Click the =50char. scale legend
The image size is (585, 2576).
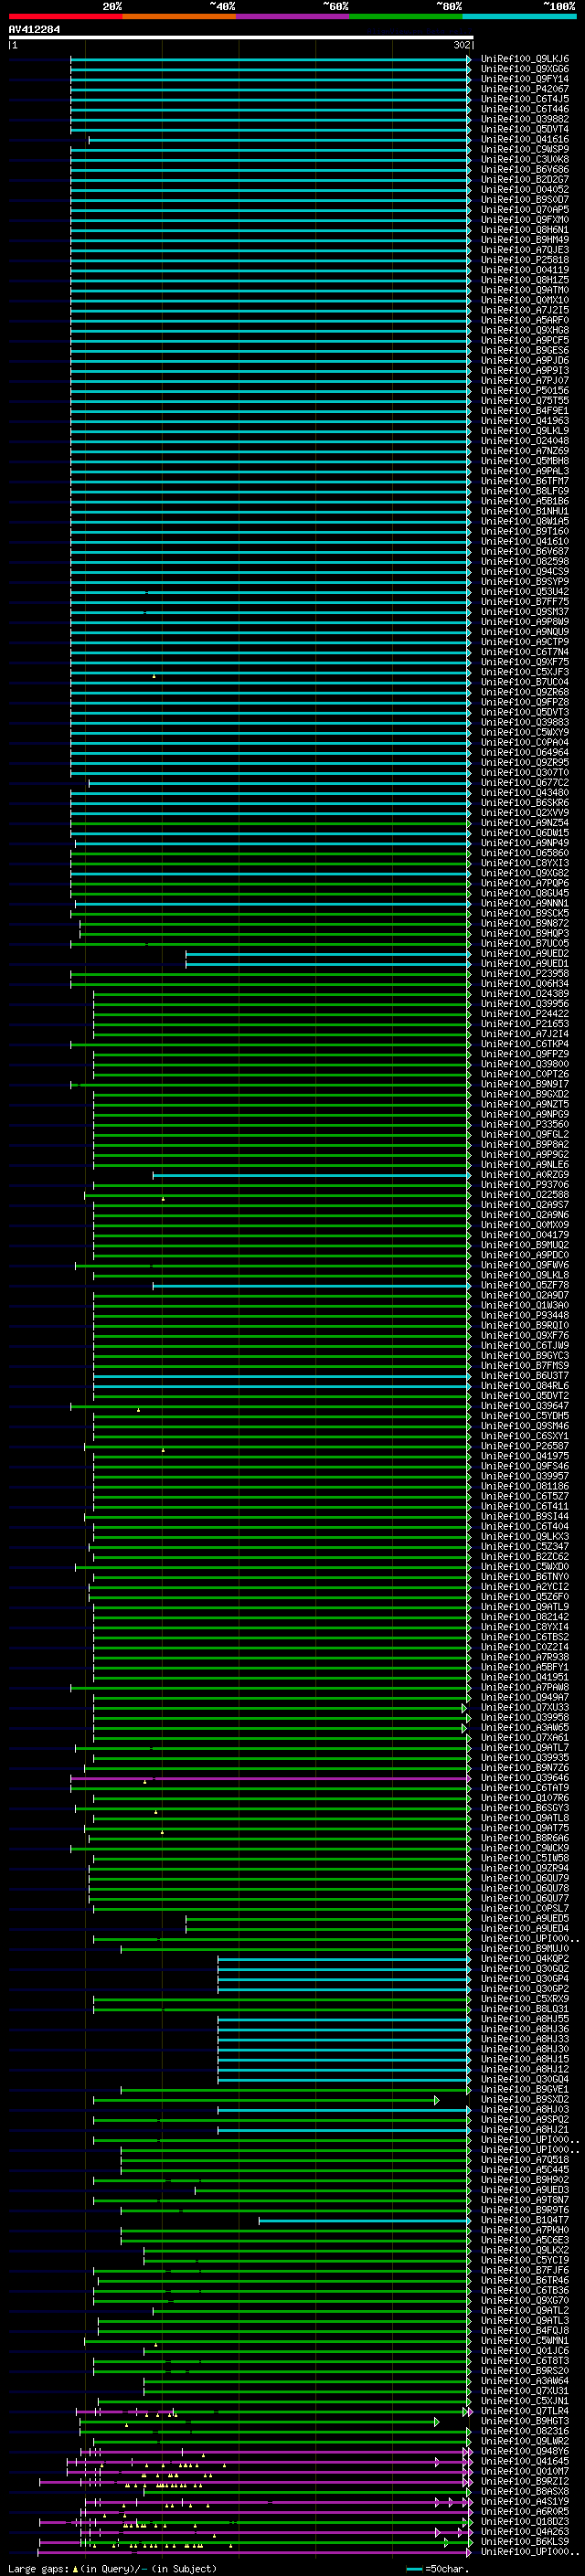[x=439, y=2568]
